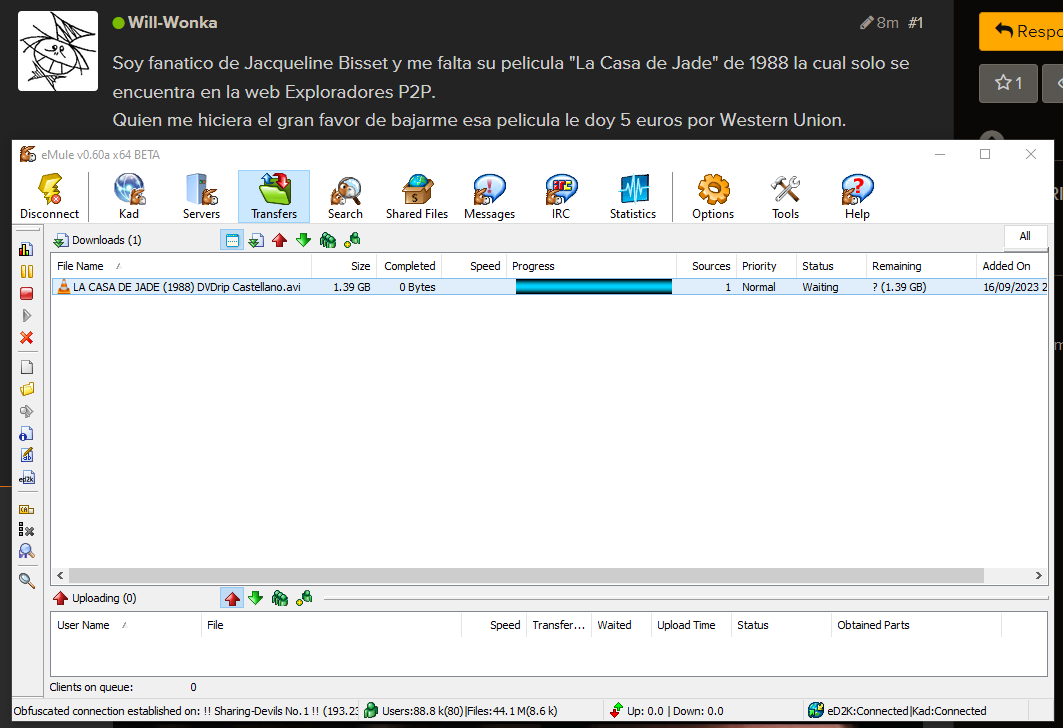Sort downloads by Sources column
This screenshot has width=1063, height=728.
click(706, 266)
